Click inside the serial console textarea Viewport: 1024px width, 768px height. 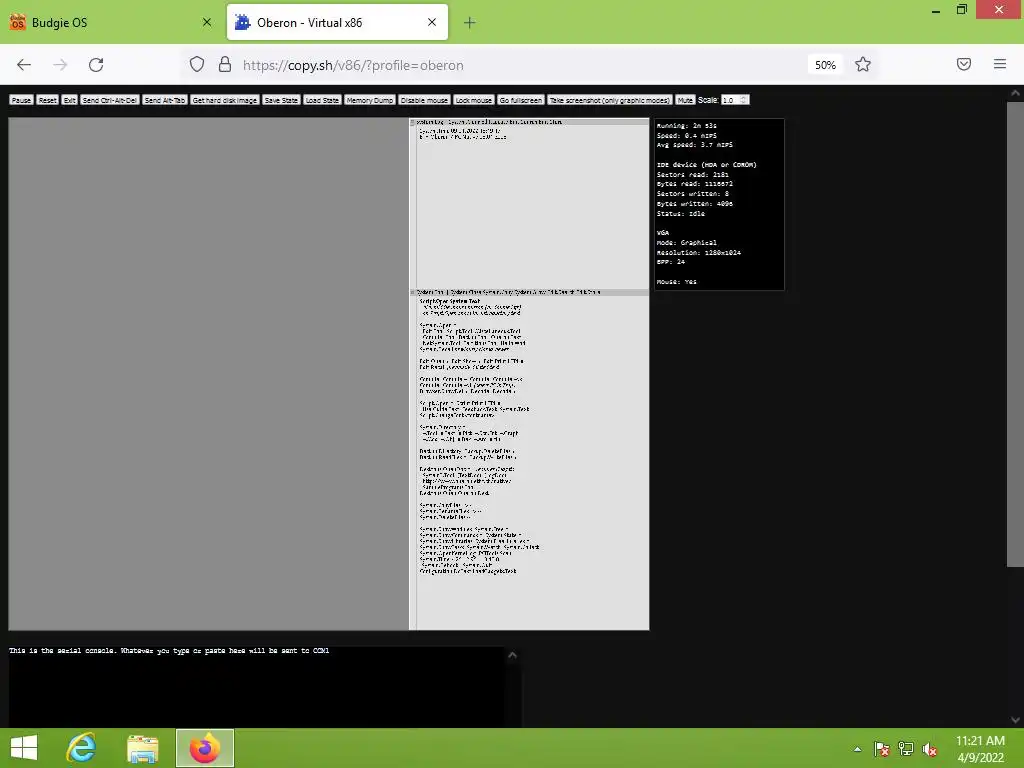point(256,686)
